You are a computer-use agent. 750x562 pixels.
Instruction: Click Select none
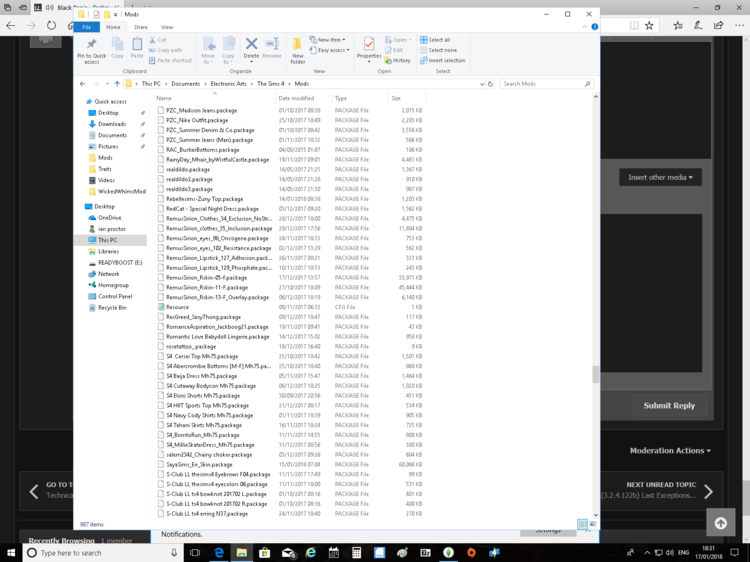pyautogui.click(x=438, y=50)
